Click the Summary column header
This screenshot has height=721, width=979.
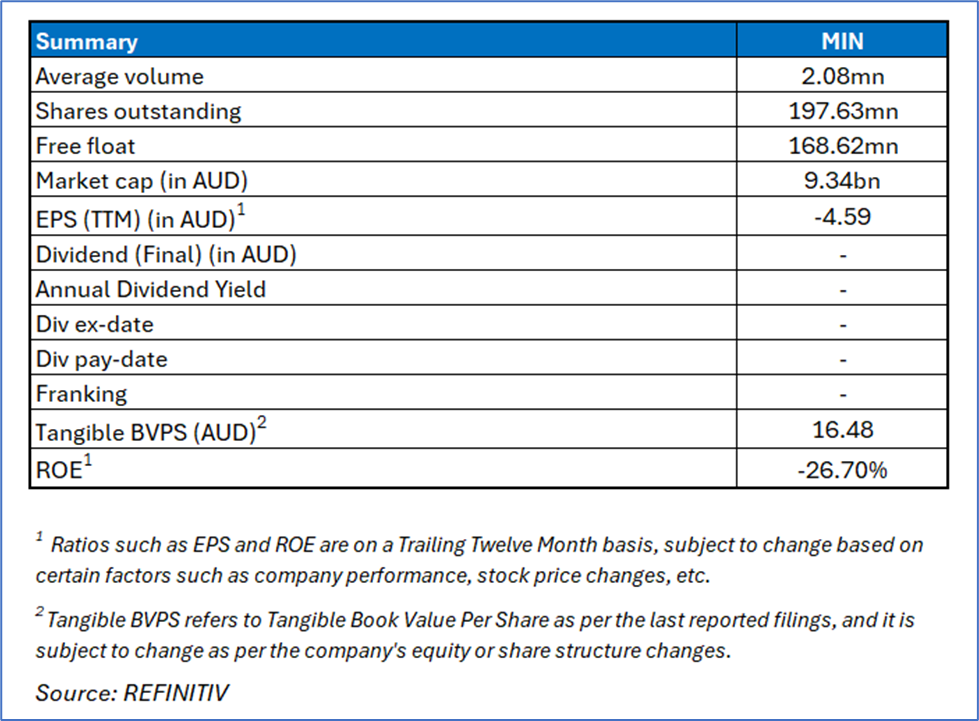(87, 42)
